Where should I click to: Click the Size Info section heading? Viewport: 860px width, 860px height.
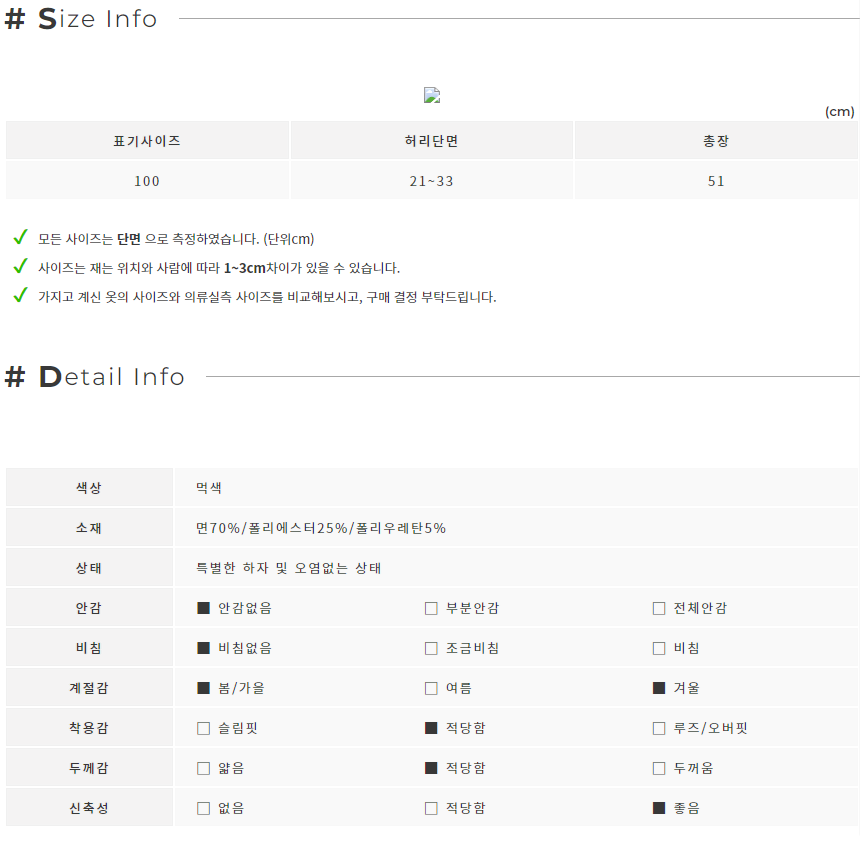click(81, 19)
